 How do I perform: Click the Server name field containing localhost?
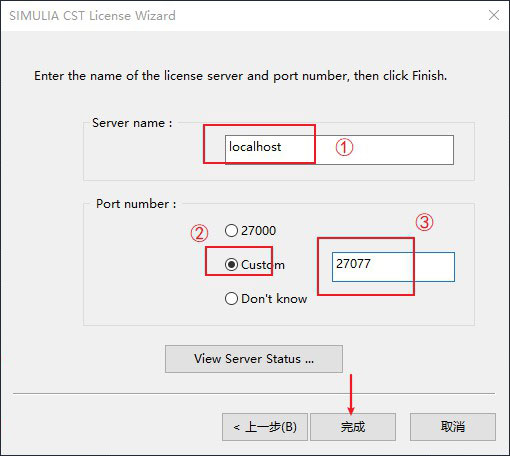click(339, 150)
